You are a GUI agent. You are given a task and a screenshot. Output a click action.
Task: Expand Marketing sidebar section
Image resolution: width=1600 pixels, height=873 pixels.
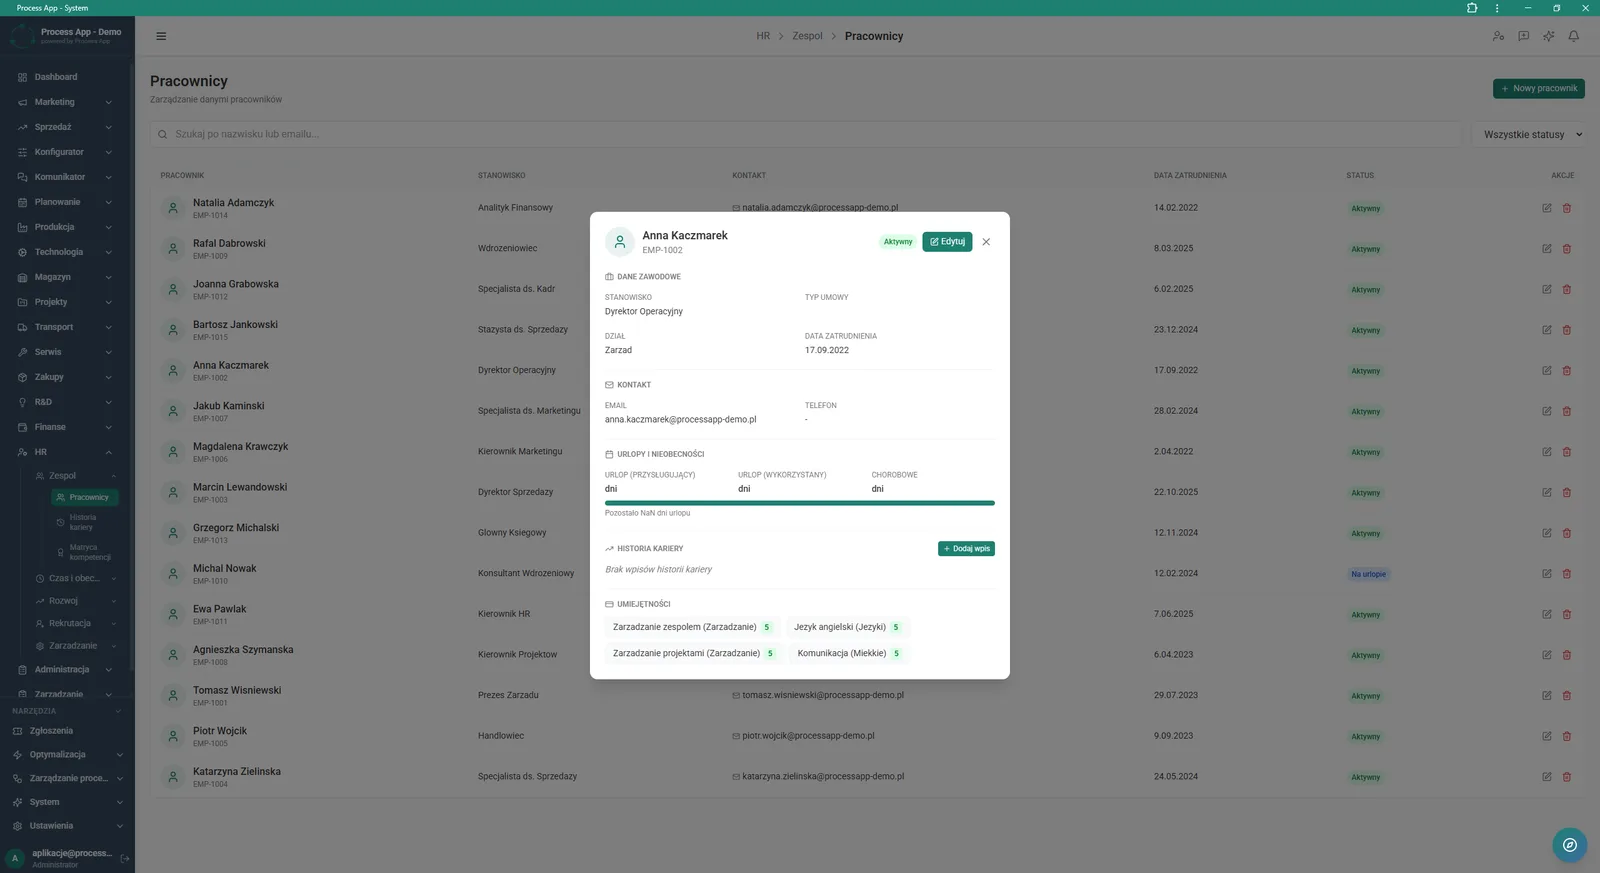[x=66, y=102]
